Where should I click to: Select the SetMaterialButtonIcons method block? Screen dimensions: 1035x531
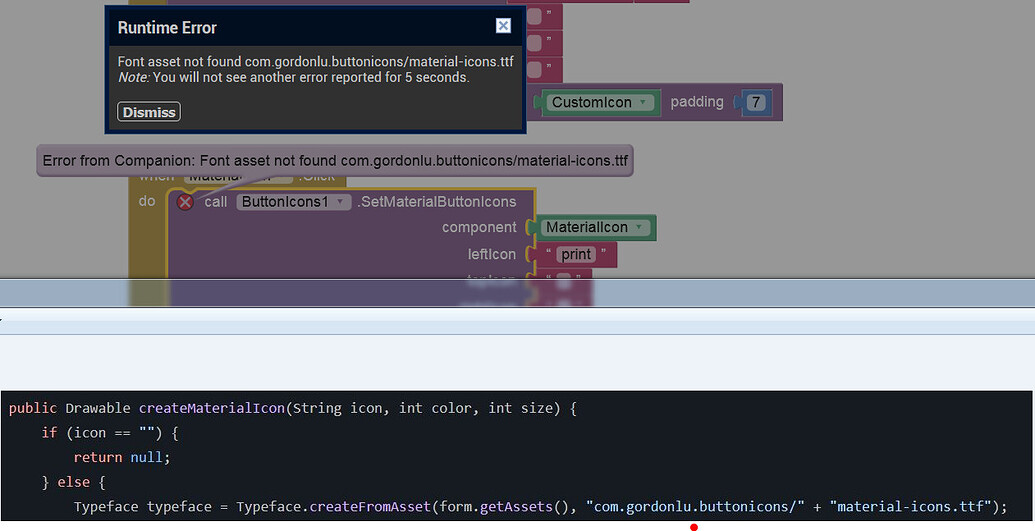tap(437, 202)
